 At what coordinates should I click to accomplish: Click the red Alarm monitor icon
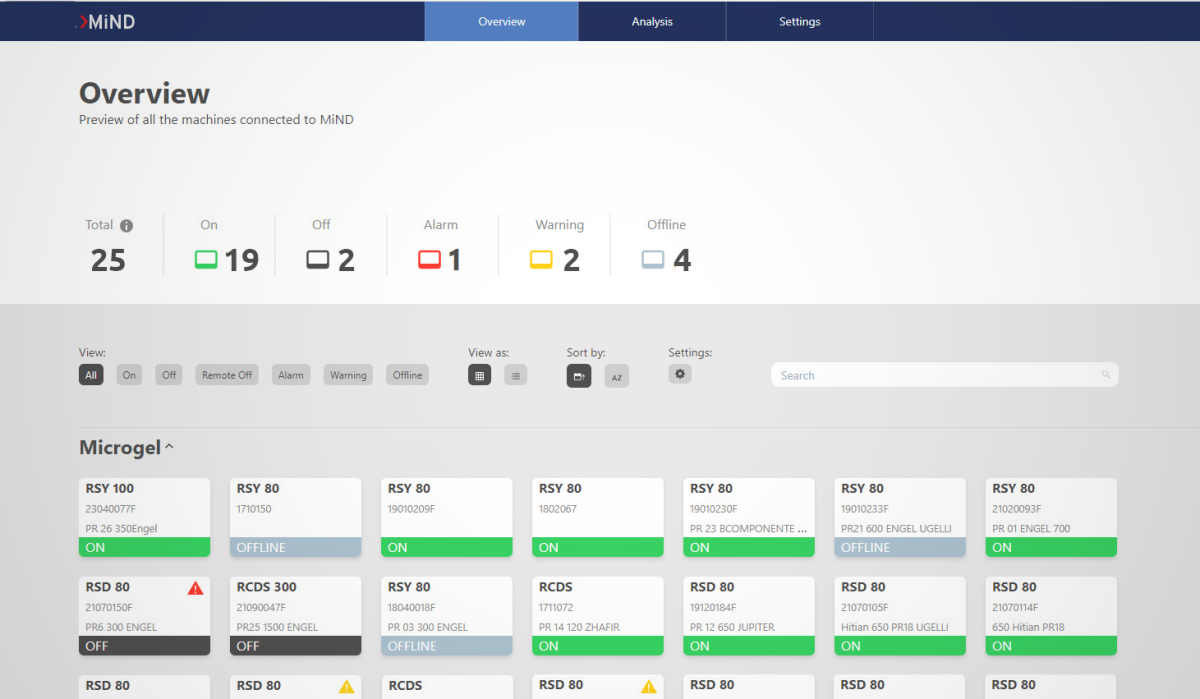[x=430, y=260]
